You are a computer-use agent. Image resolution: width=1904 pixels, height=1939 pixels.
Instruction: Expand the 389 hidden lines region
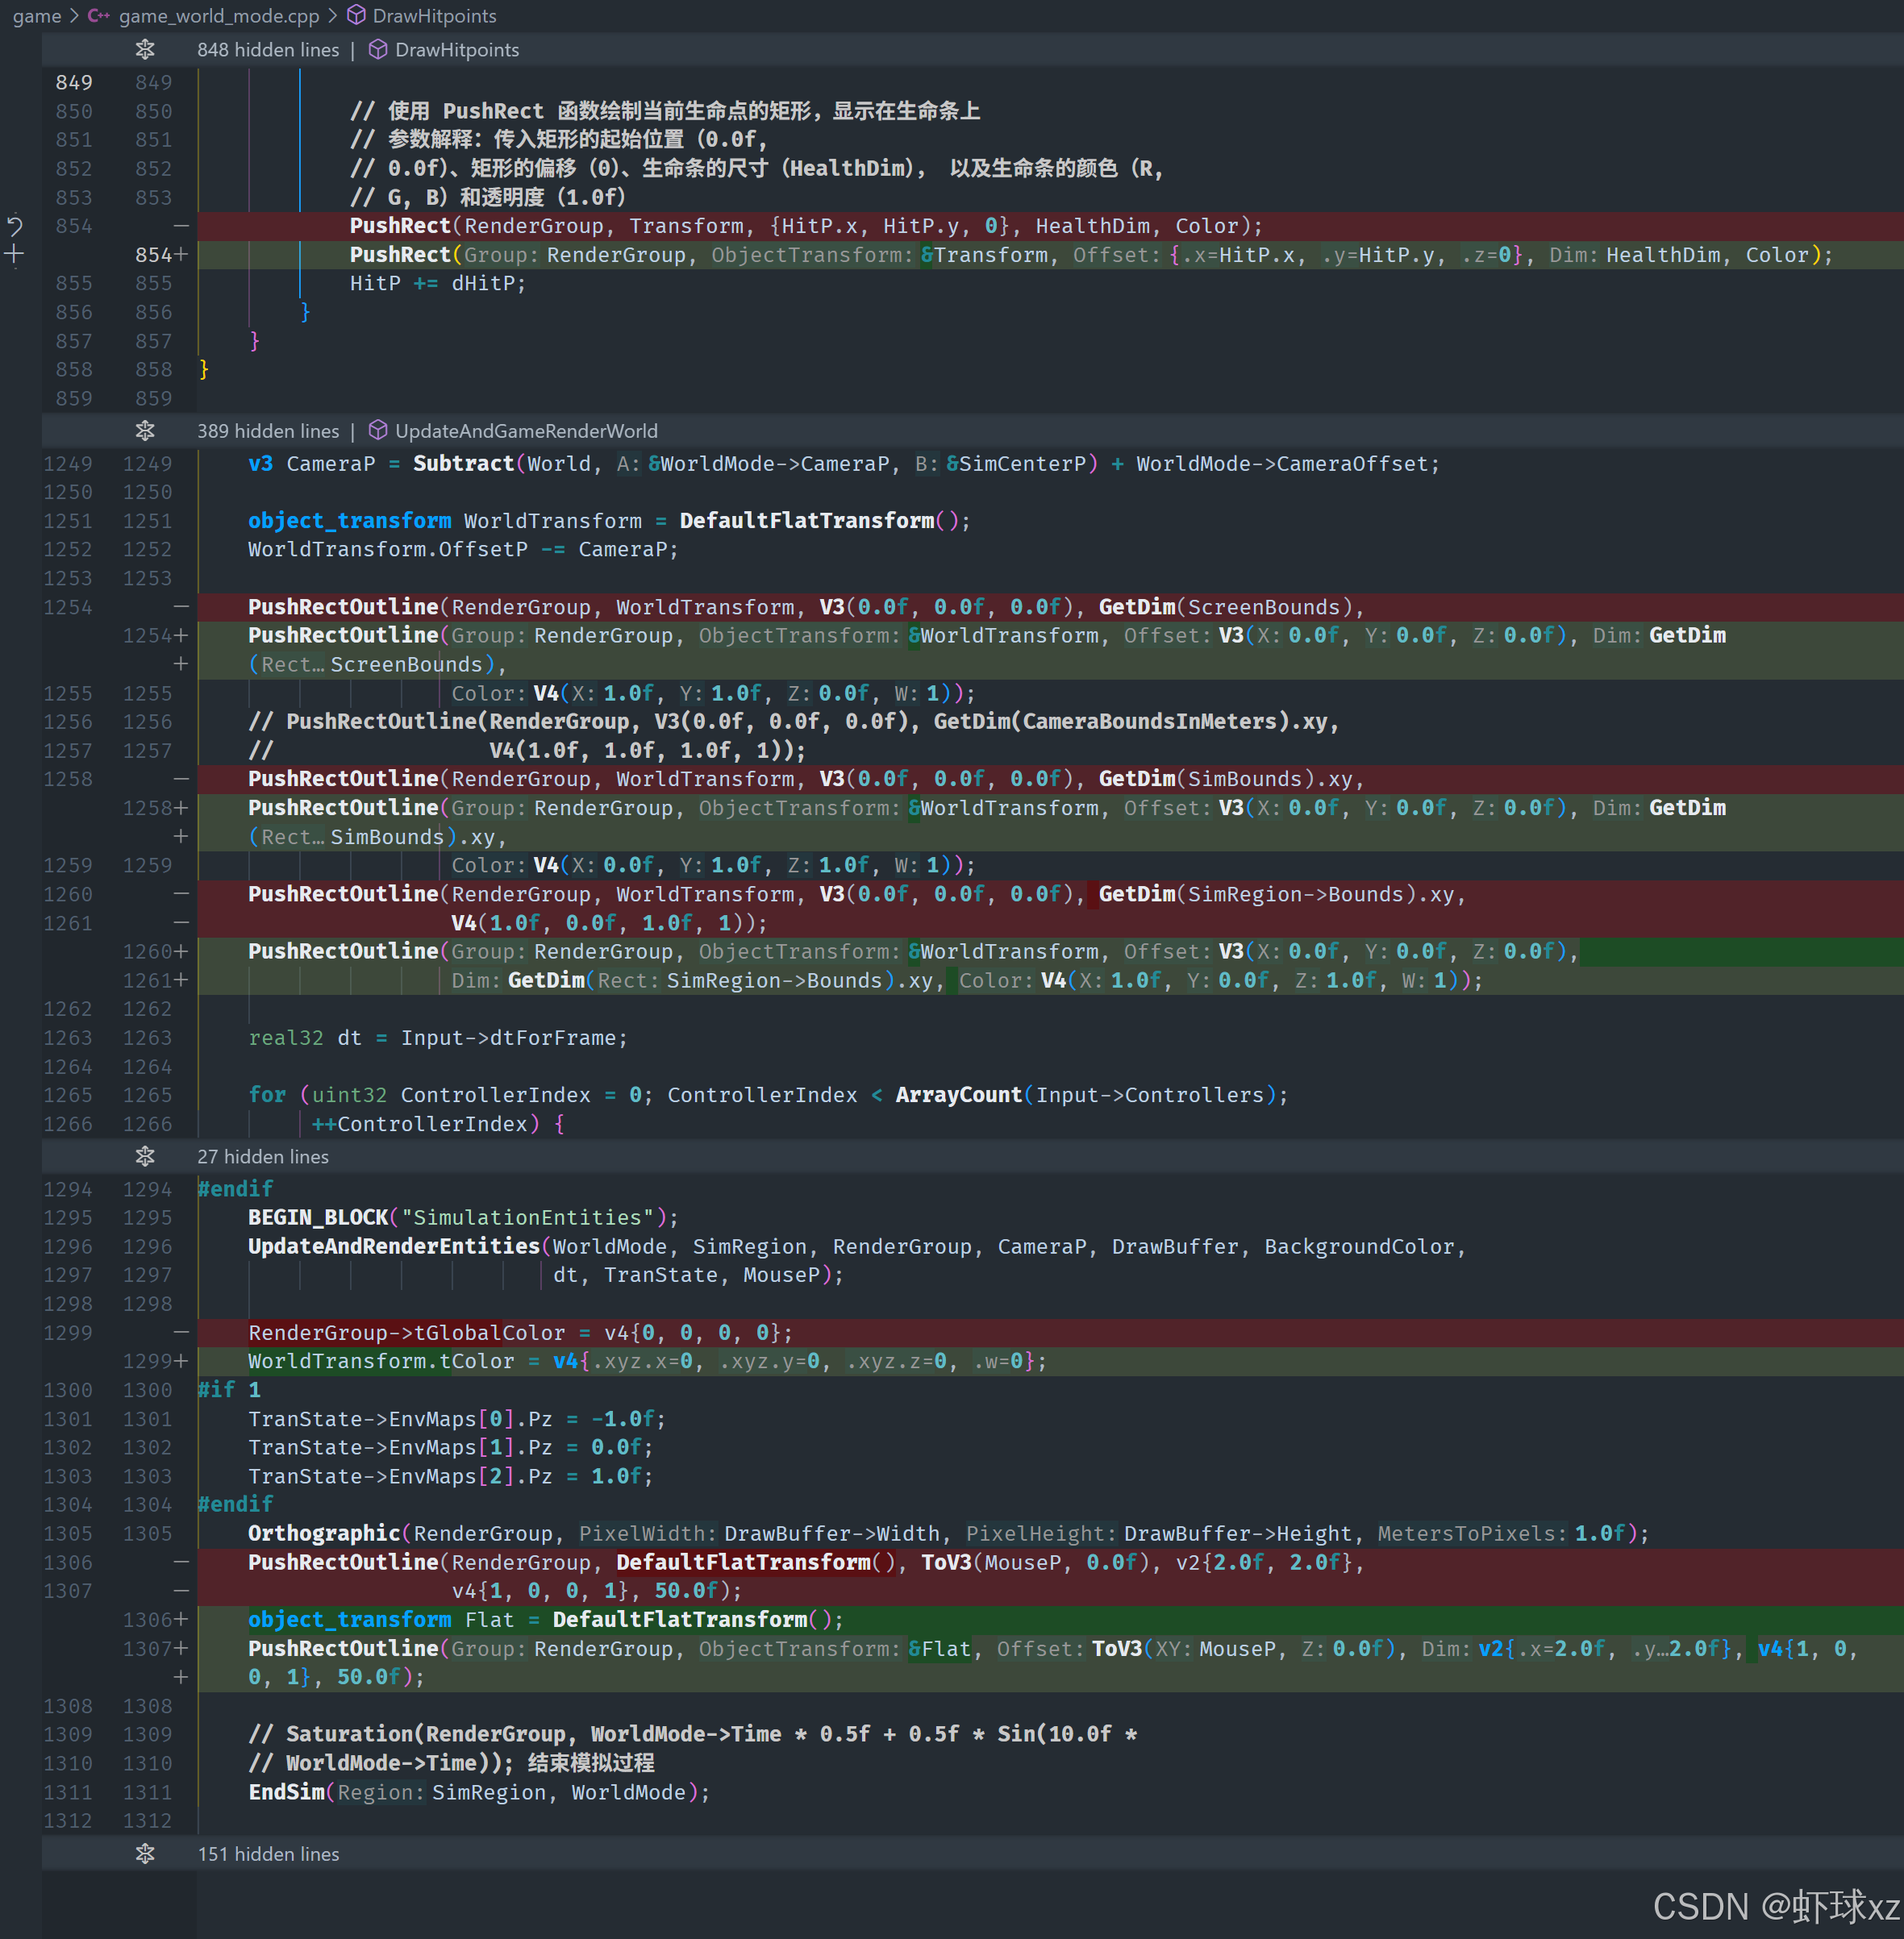coord(268,431)
